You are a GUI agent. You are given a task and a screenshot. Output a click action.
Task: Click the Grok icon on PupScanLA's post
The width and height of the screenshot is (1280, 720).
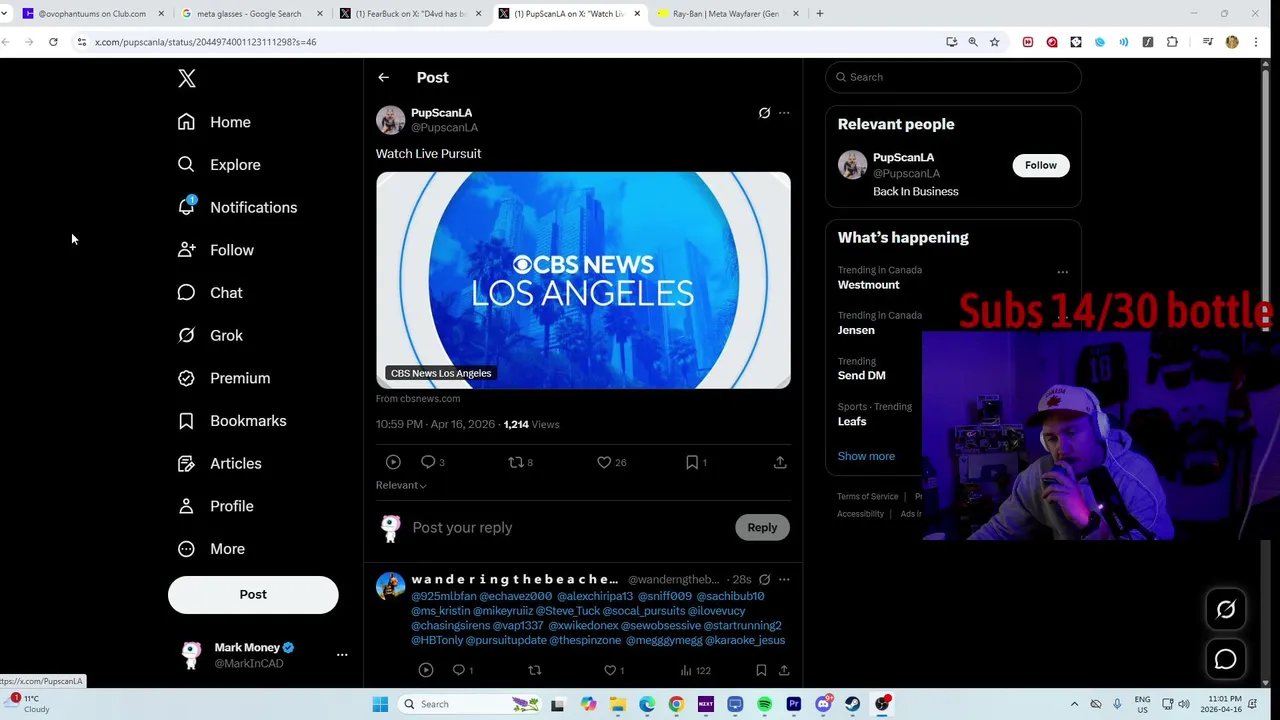[x=764, y=113]
